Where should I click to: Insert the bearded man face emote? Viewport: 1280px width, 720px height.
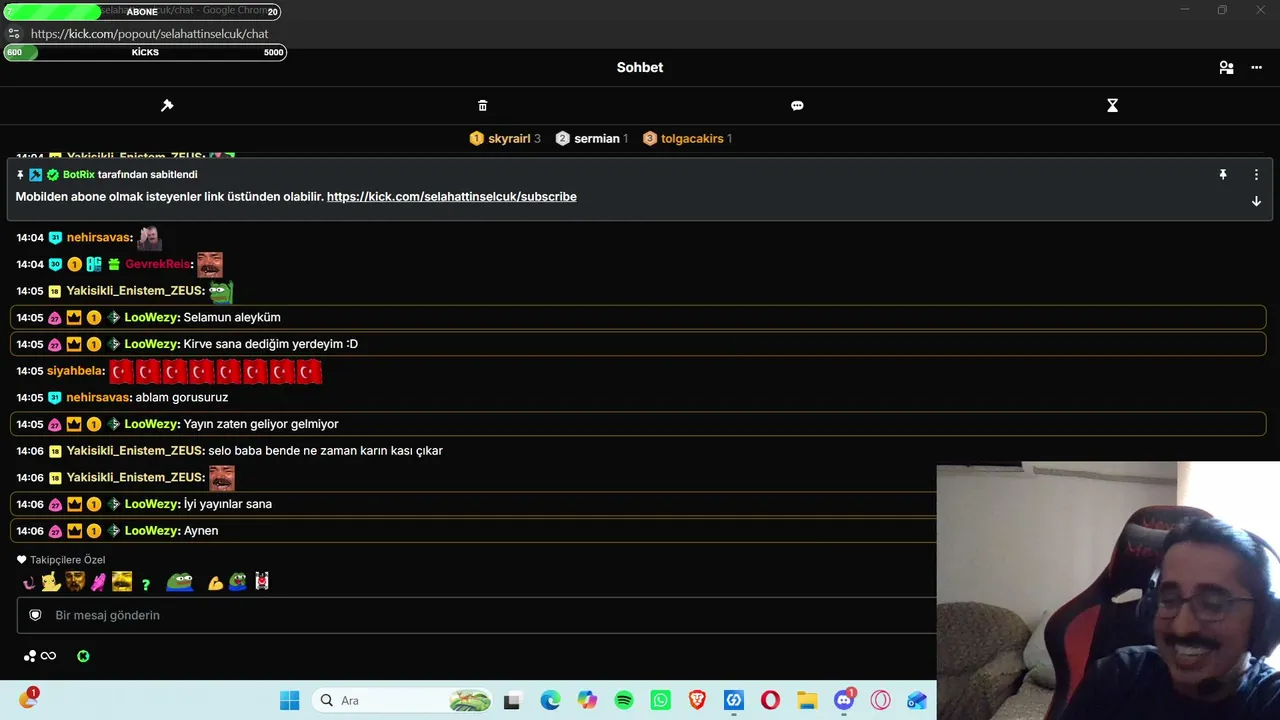[x=75, y=581]
